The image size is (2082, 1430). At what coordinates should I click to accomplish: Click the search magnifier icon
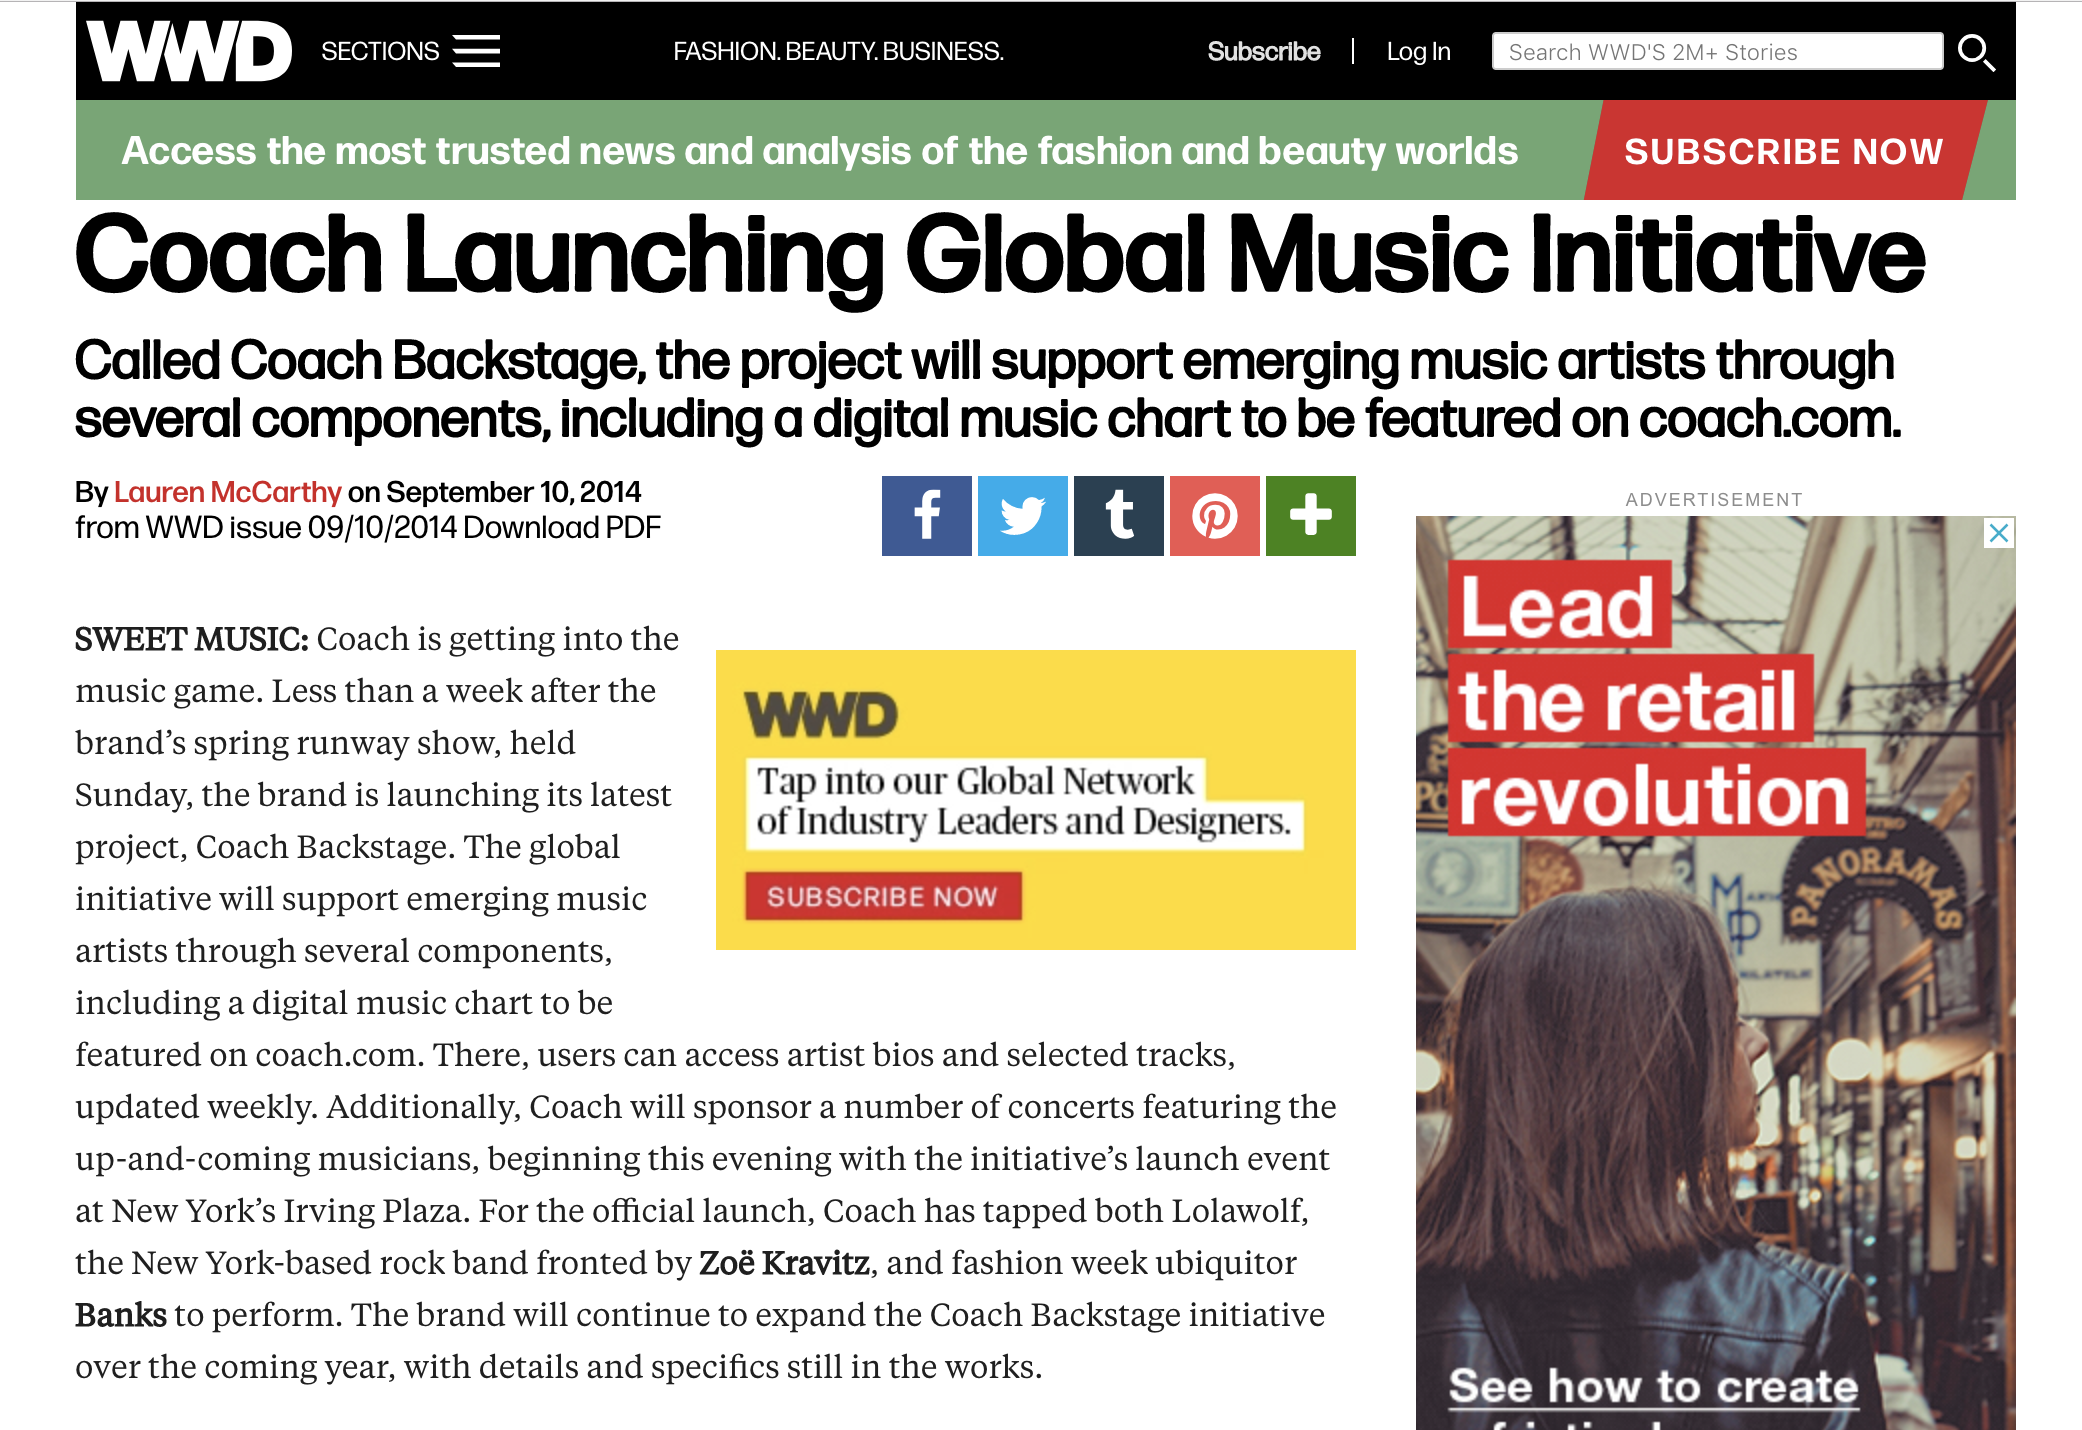tap(1977, 53)
